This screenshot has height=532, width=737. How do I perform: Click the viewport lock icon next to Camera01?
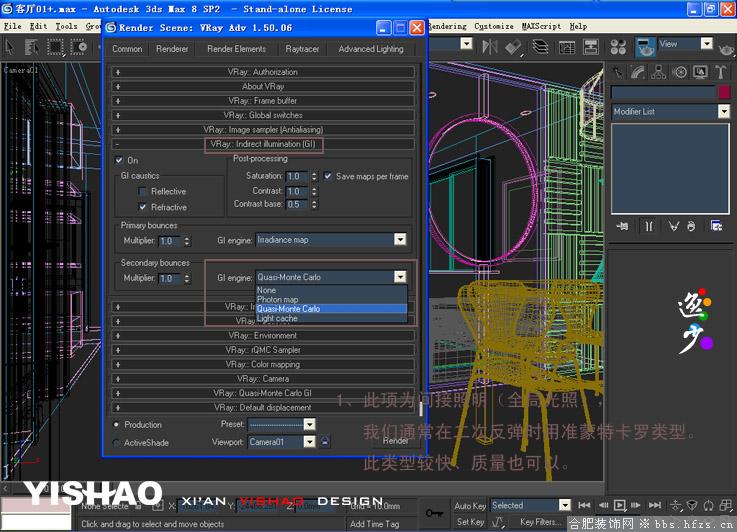point(324,441)
